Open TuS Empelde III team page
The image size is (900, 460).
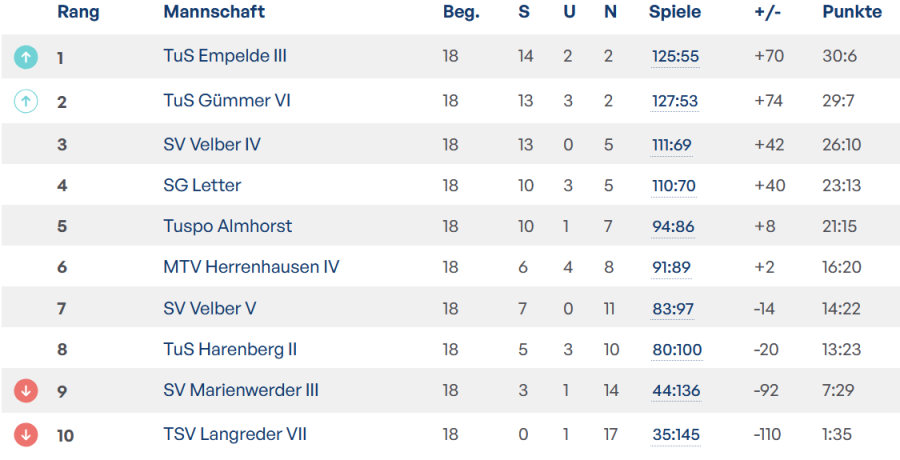[x=225, y=56]
